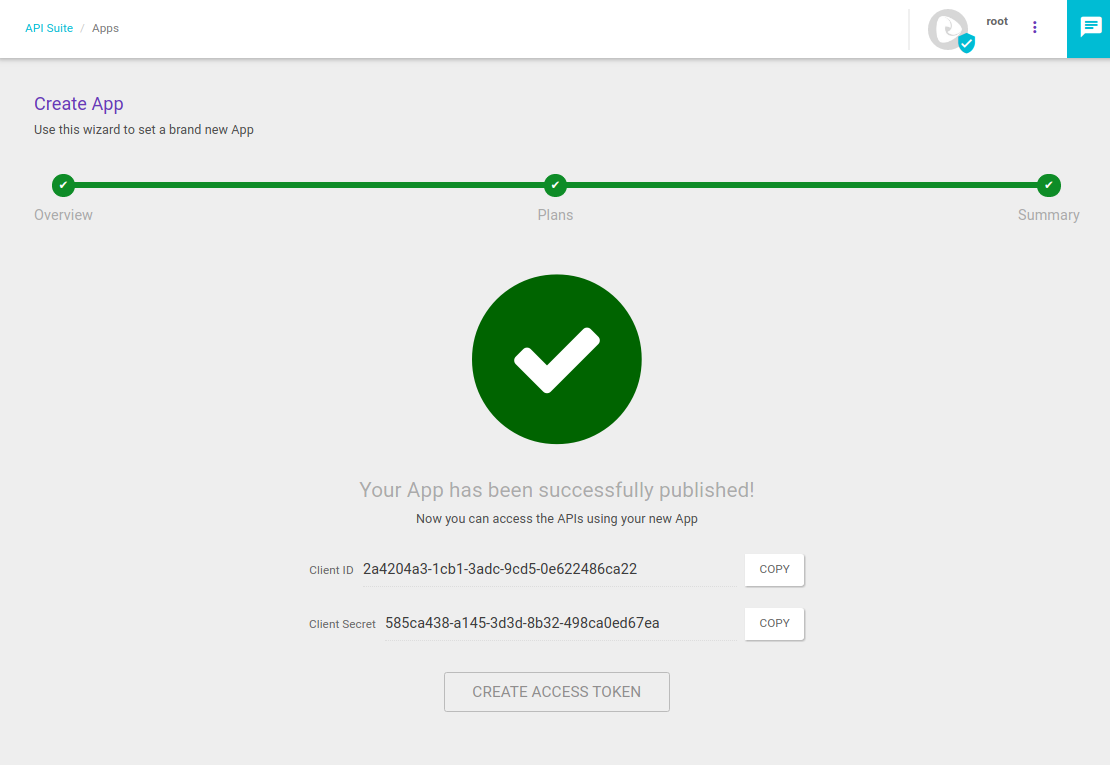
Task: Click the large green success checkmark
Action: (x=556, y=358)
